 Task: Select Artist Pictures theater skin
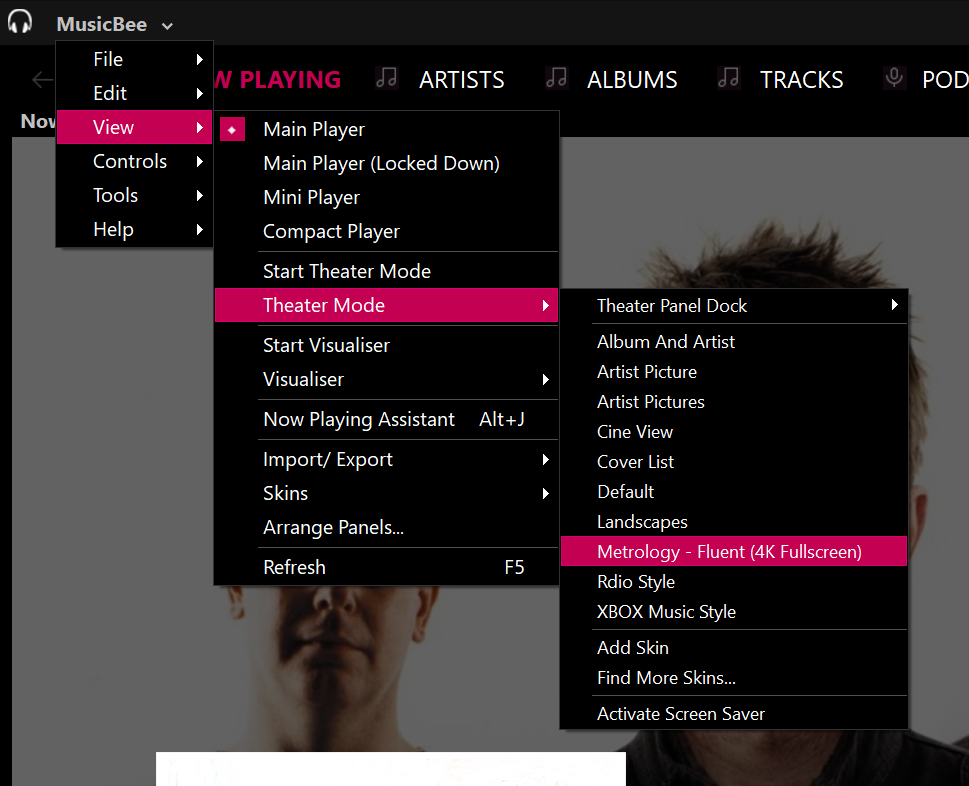[x=734, y=402]
